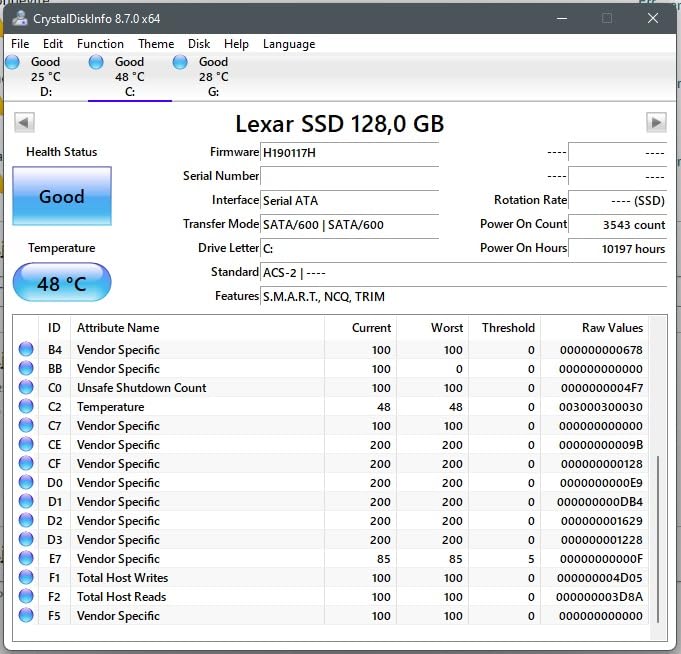Click the empty Serial Number field

tap(349, 176)
